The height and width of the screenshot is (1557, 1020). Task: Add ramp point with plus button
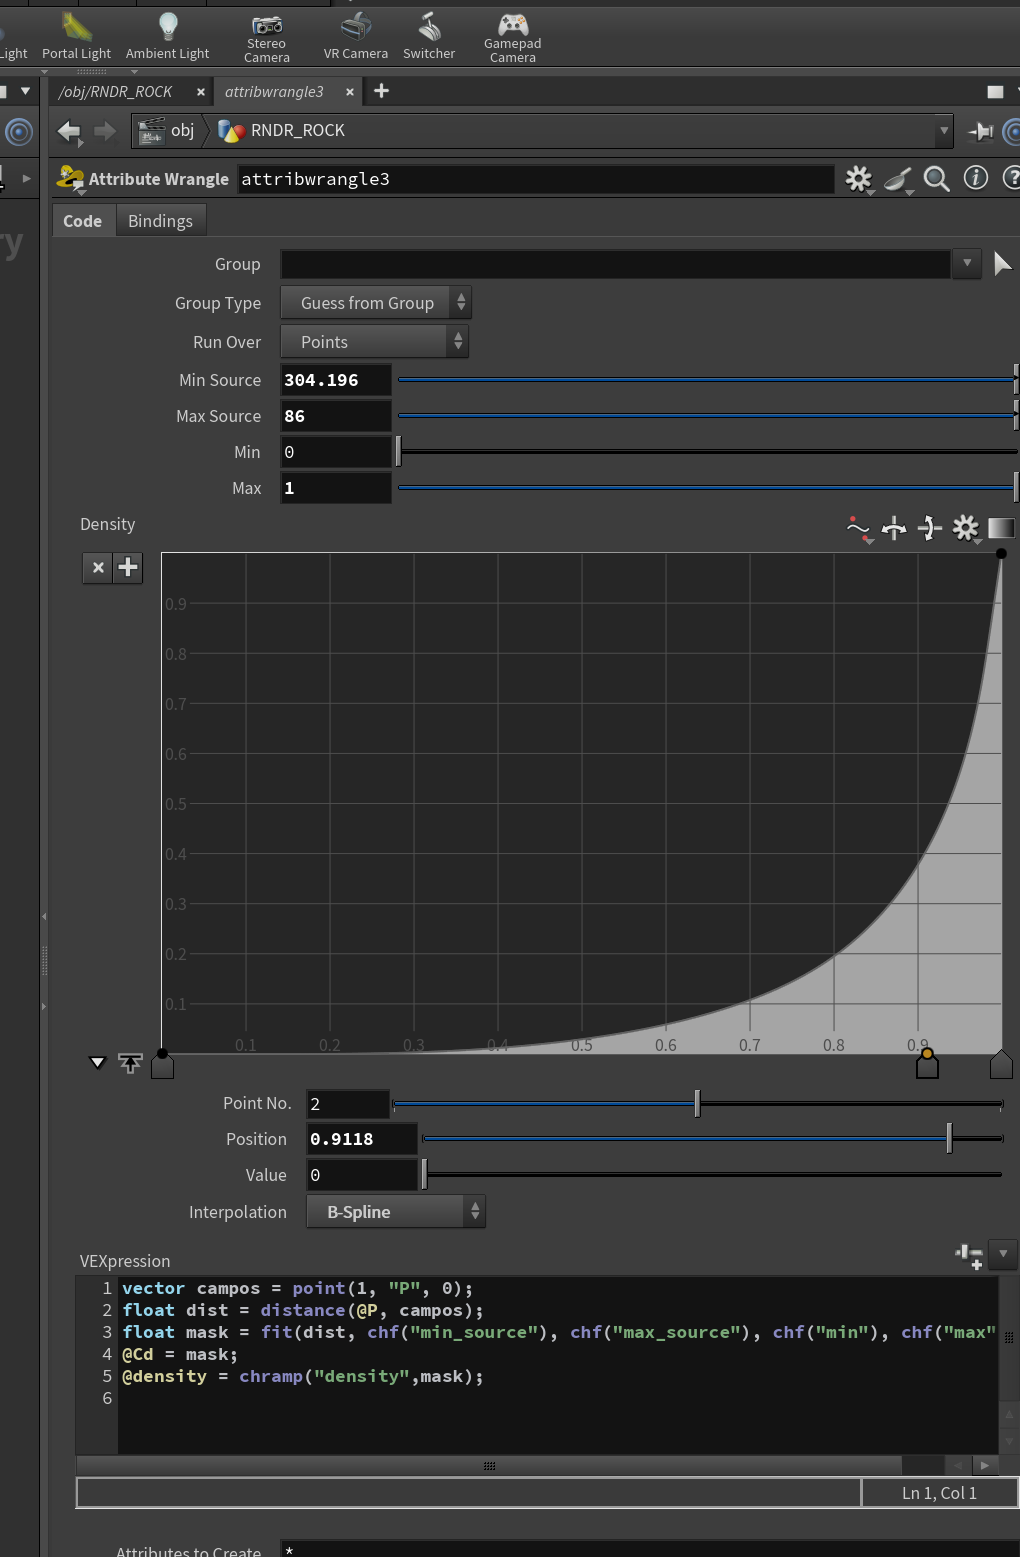click(128, 568)
